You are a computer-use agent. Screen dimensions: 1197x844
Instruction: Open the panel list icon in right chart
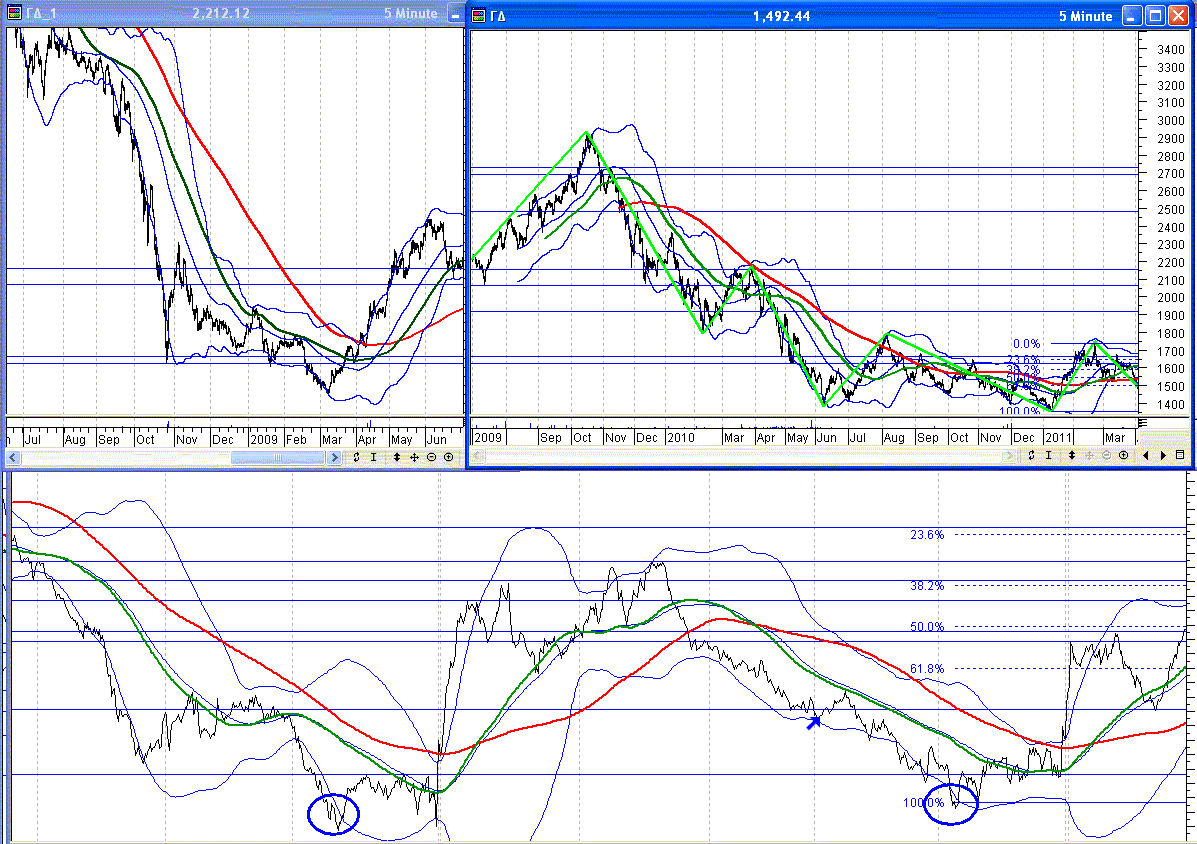click(x=1180, y=455)
